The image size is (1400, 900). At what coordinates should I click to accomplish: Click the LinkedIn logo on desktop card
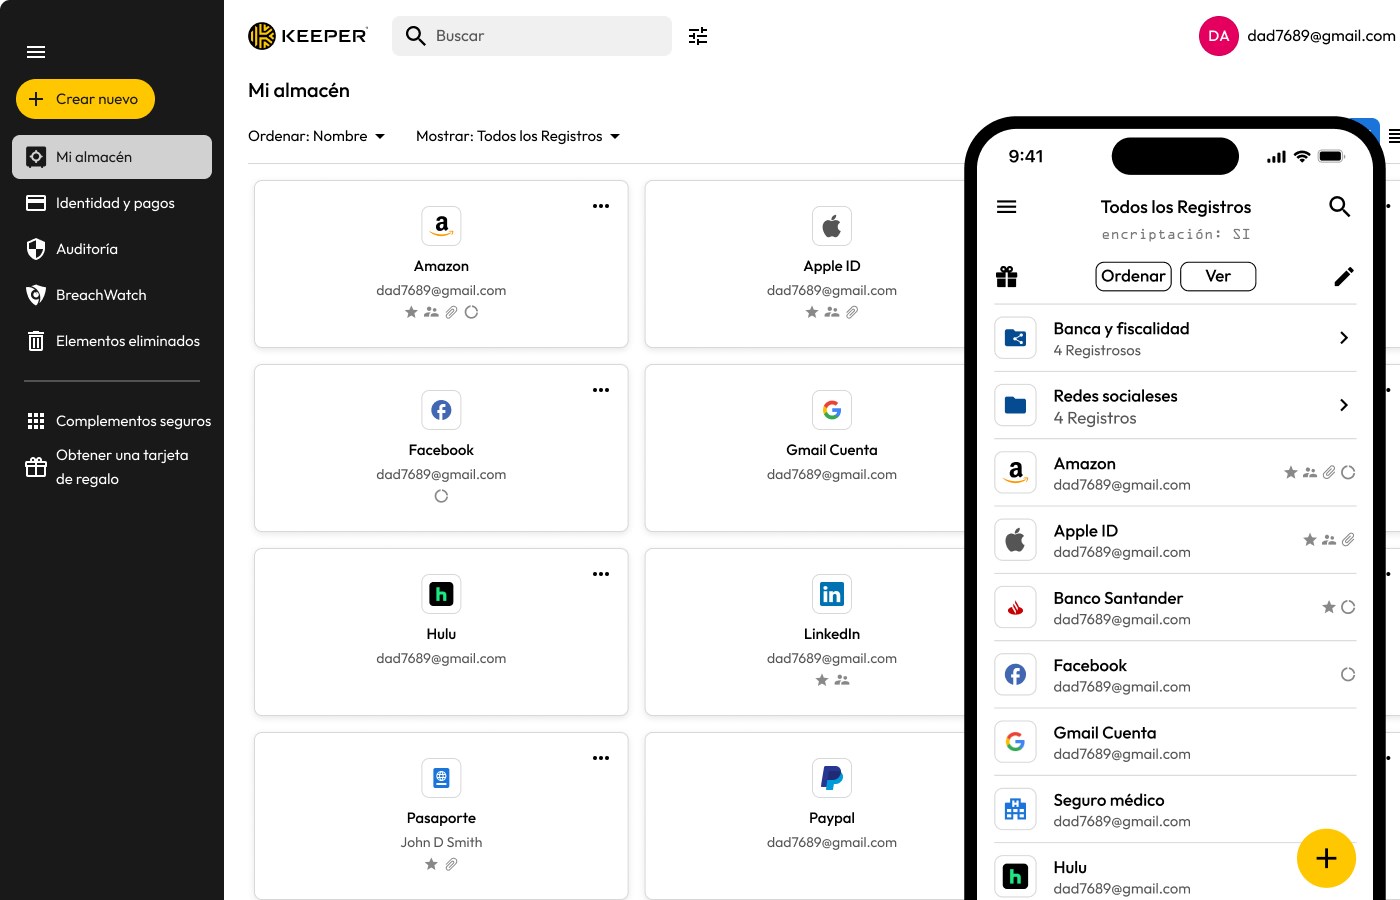click(x=832, y=594)
